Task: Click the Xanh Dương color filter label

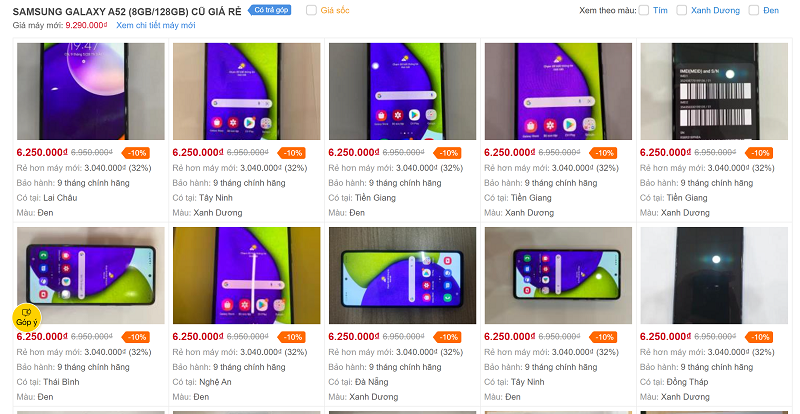Action: [715, 10]
